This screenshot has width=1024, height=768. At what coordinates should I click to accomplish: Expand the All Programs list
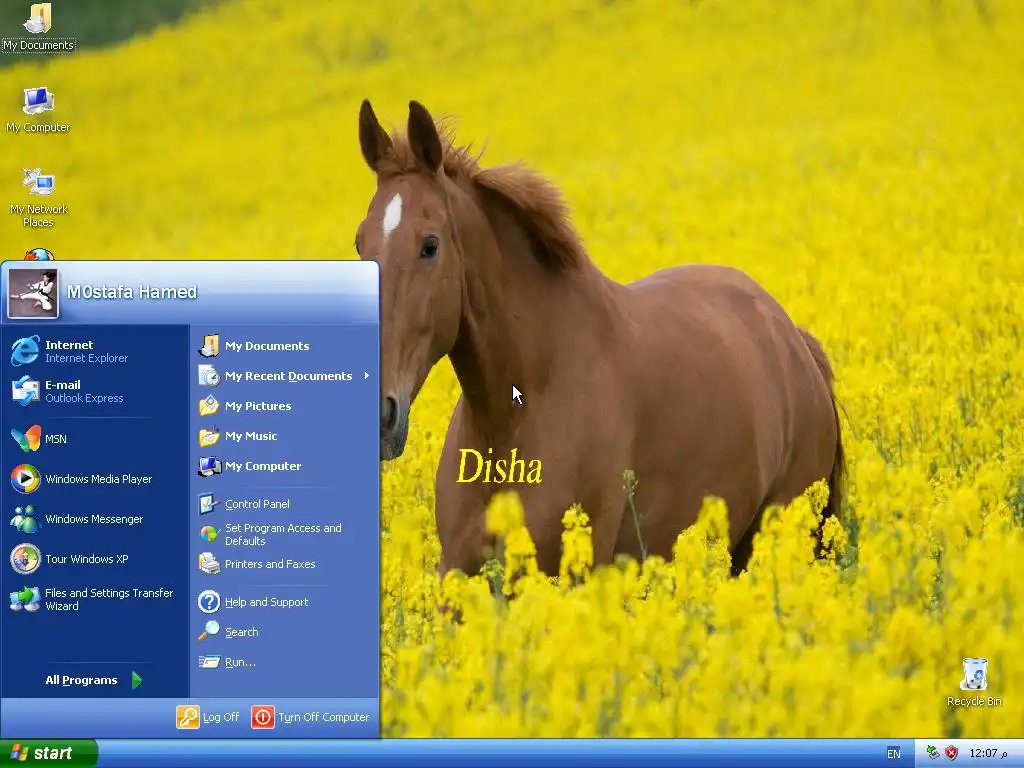94,680
